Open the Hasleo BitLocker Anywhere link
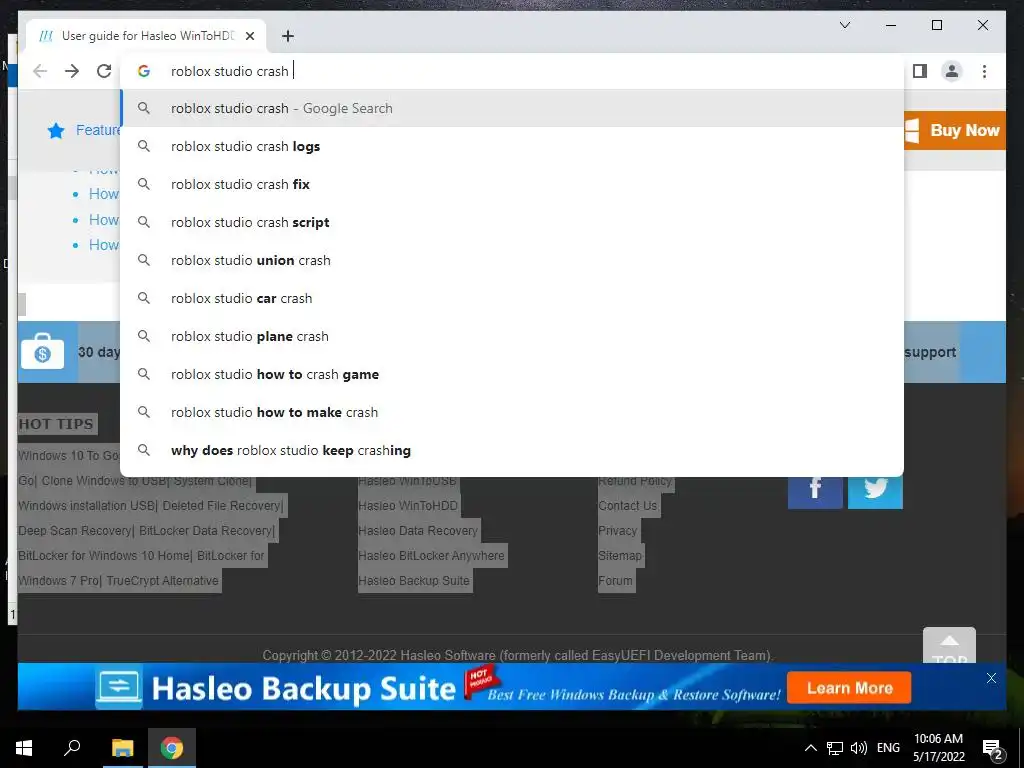The image size is (1024, 768). click(431, 555)
